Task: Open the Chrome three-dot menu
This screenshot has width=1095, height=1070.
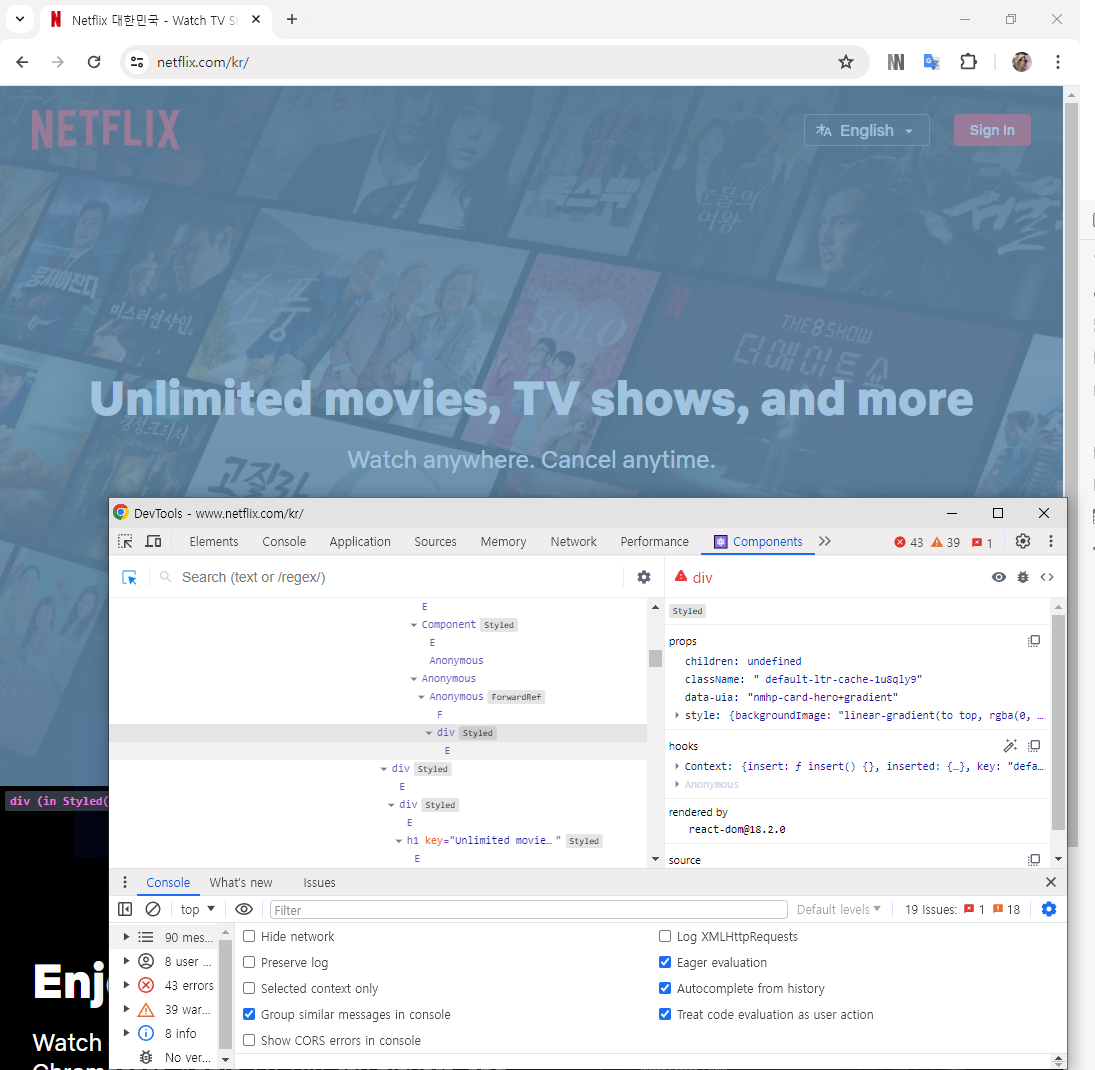Action: (x=1058, y=62)
